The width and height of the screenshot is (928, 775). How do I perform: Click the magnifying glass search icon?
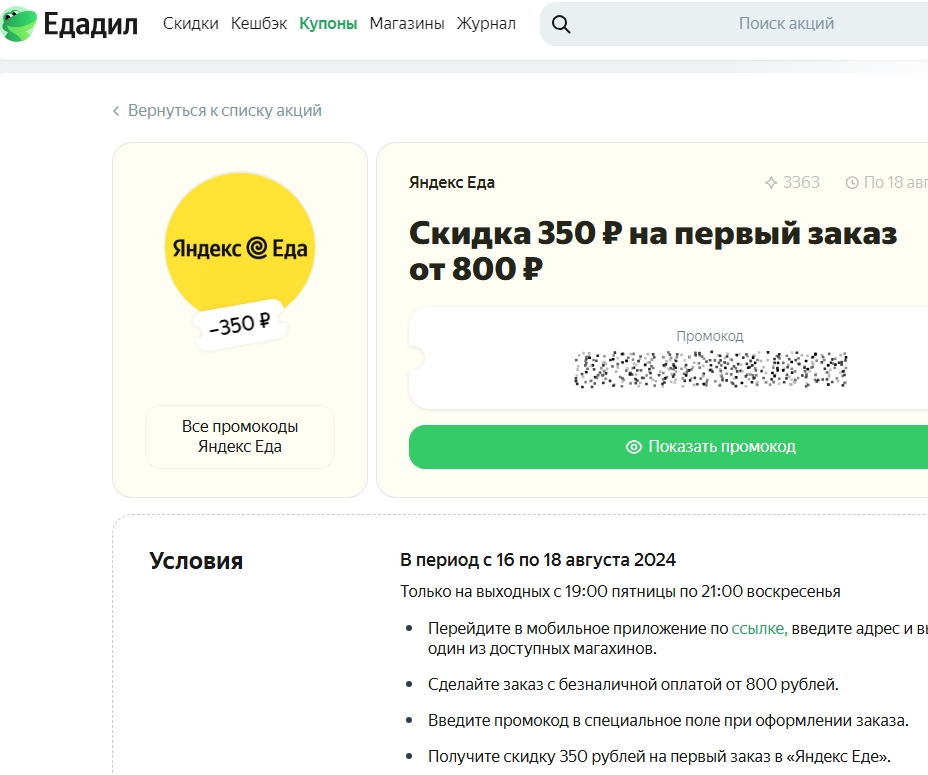click(x=560, y=24)
